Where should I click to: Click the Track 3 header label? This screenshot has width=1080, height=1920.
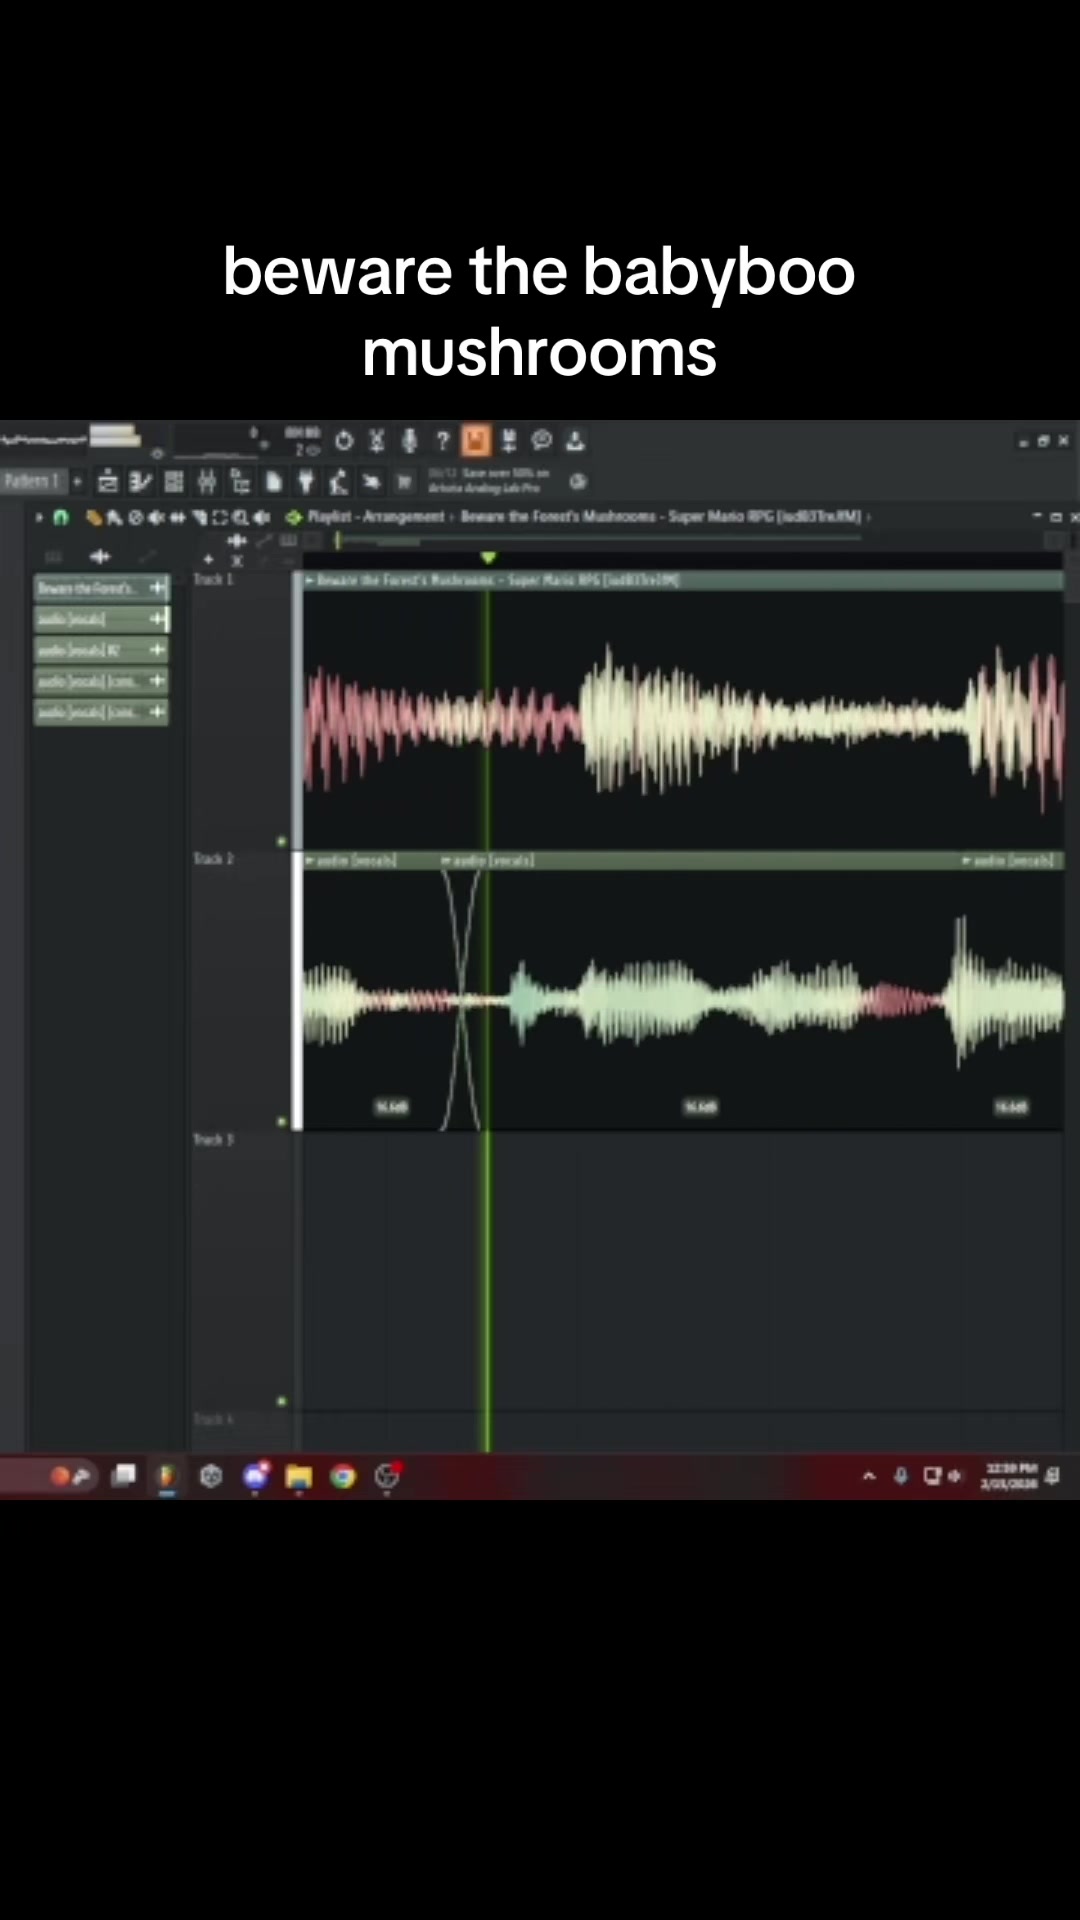tap(213, 1139)
